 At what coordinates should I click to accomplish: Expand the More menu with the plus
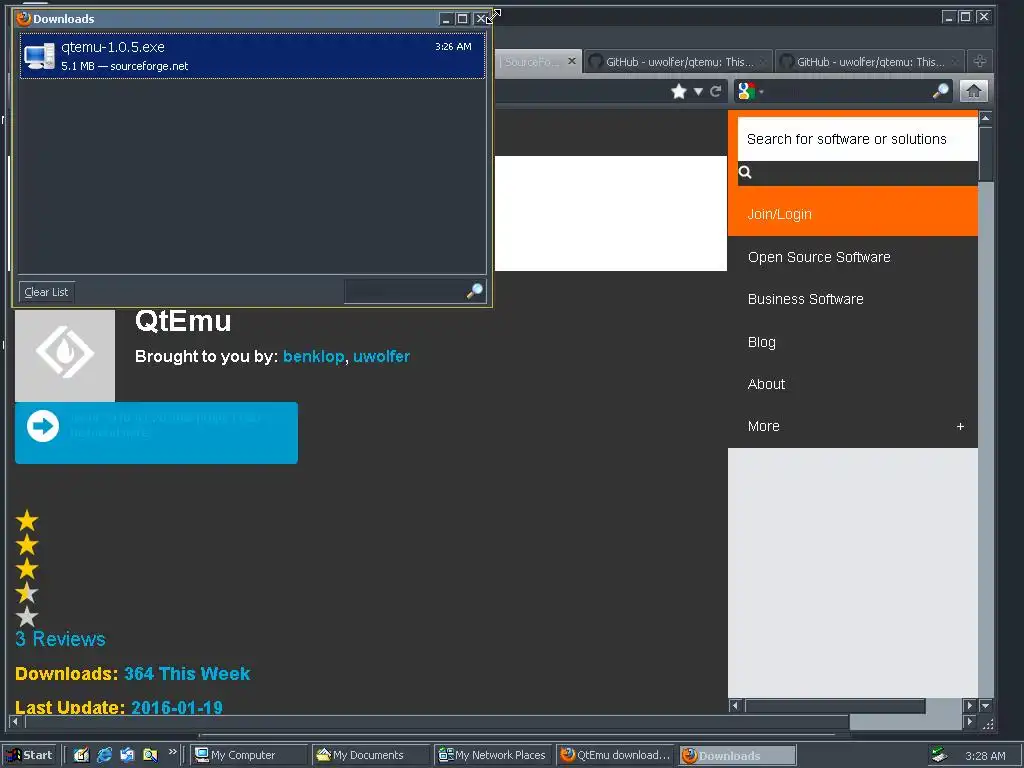click(960, 426)
